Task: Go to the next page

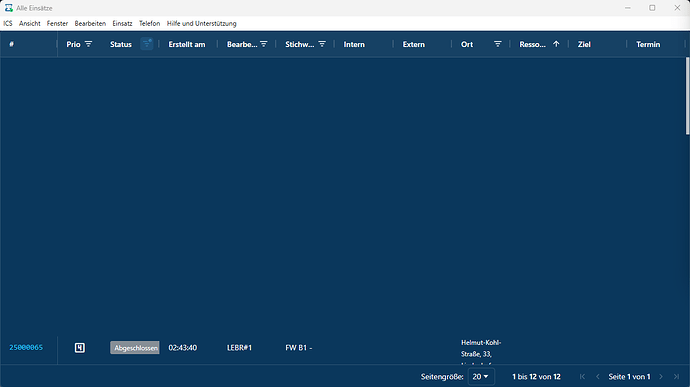Action: [x=661, y=376]
